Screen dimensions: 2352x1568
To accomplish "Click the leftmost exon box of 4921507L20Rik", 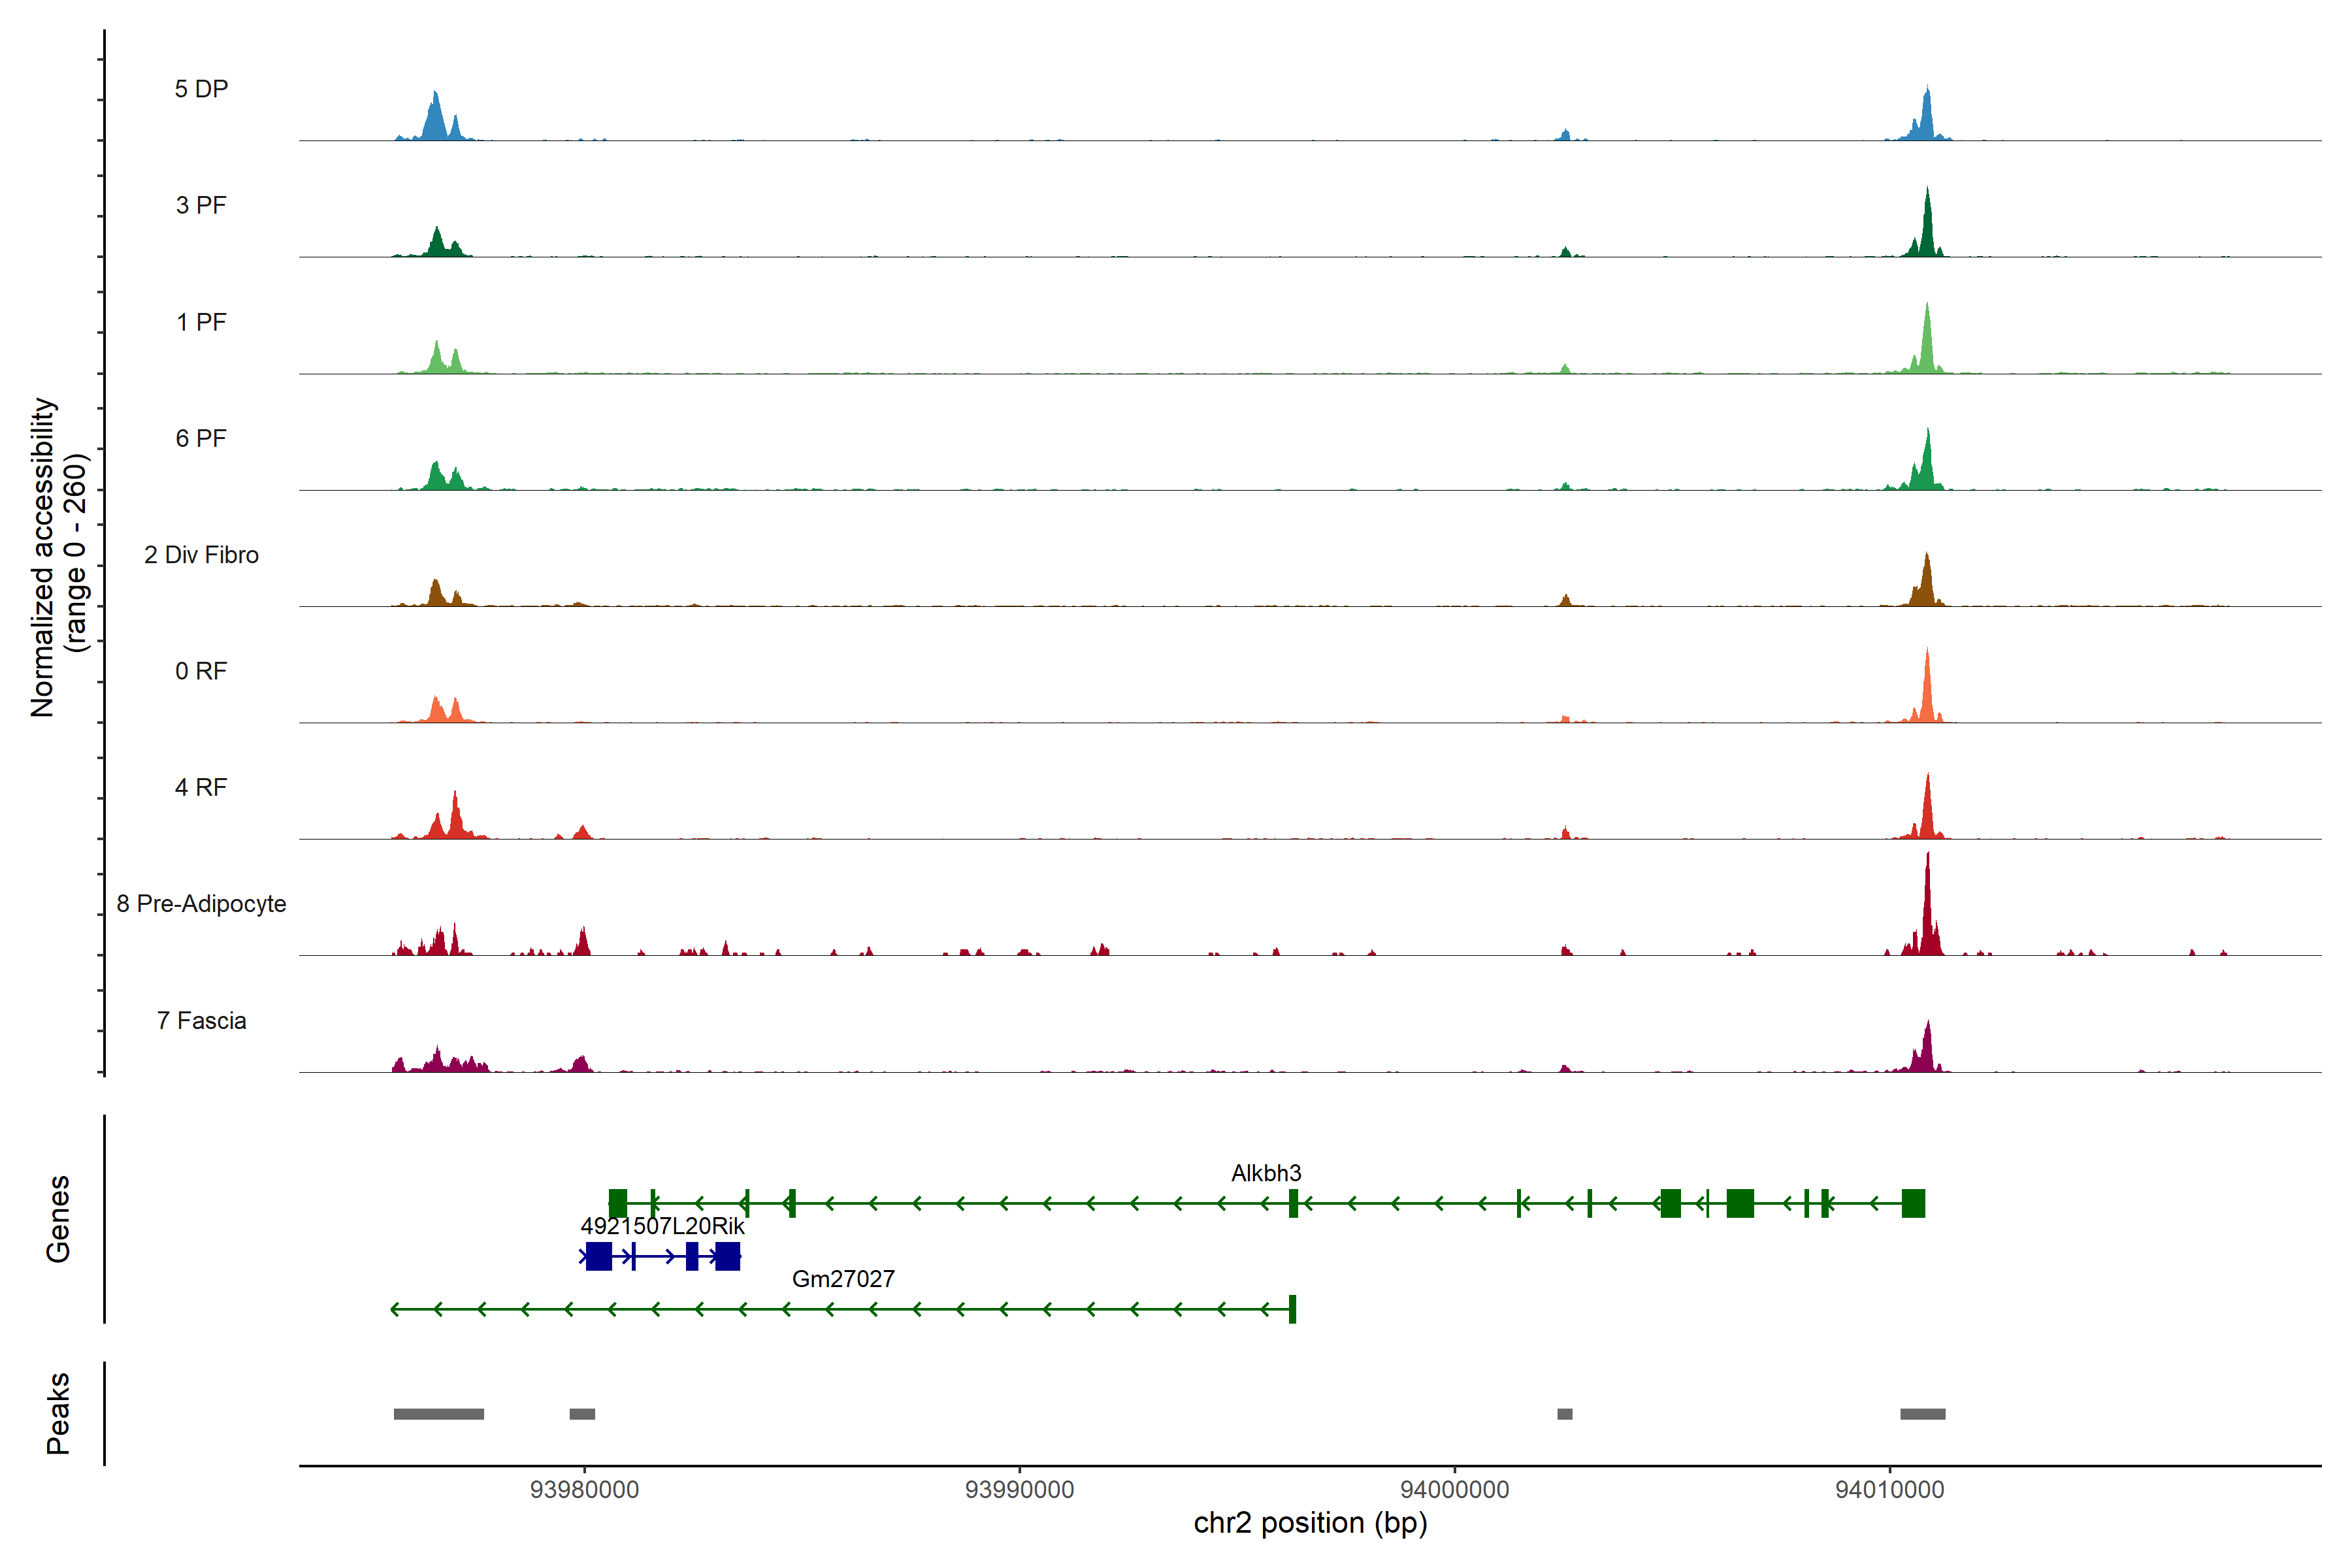I will coord(598,1256).
